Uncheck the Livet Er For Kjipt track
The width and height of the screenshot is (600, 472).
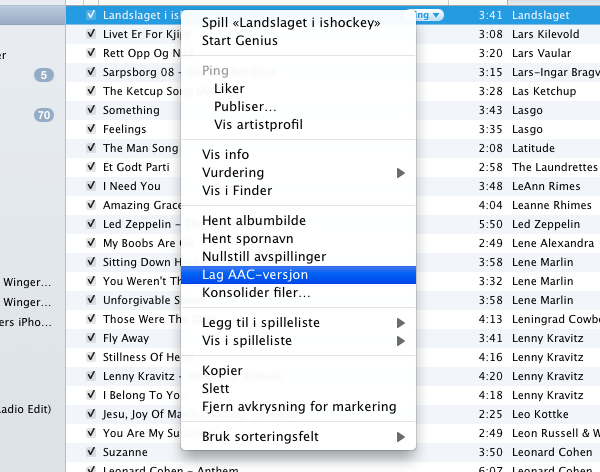pos(92,35)
